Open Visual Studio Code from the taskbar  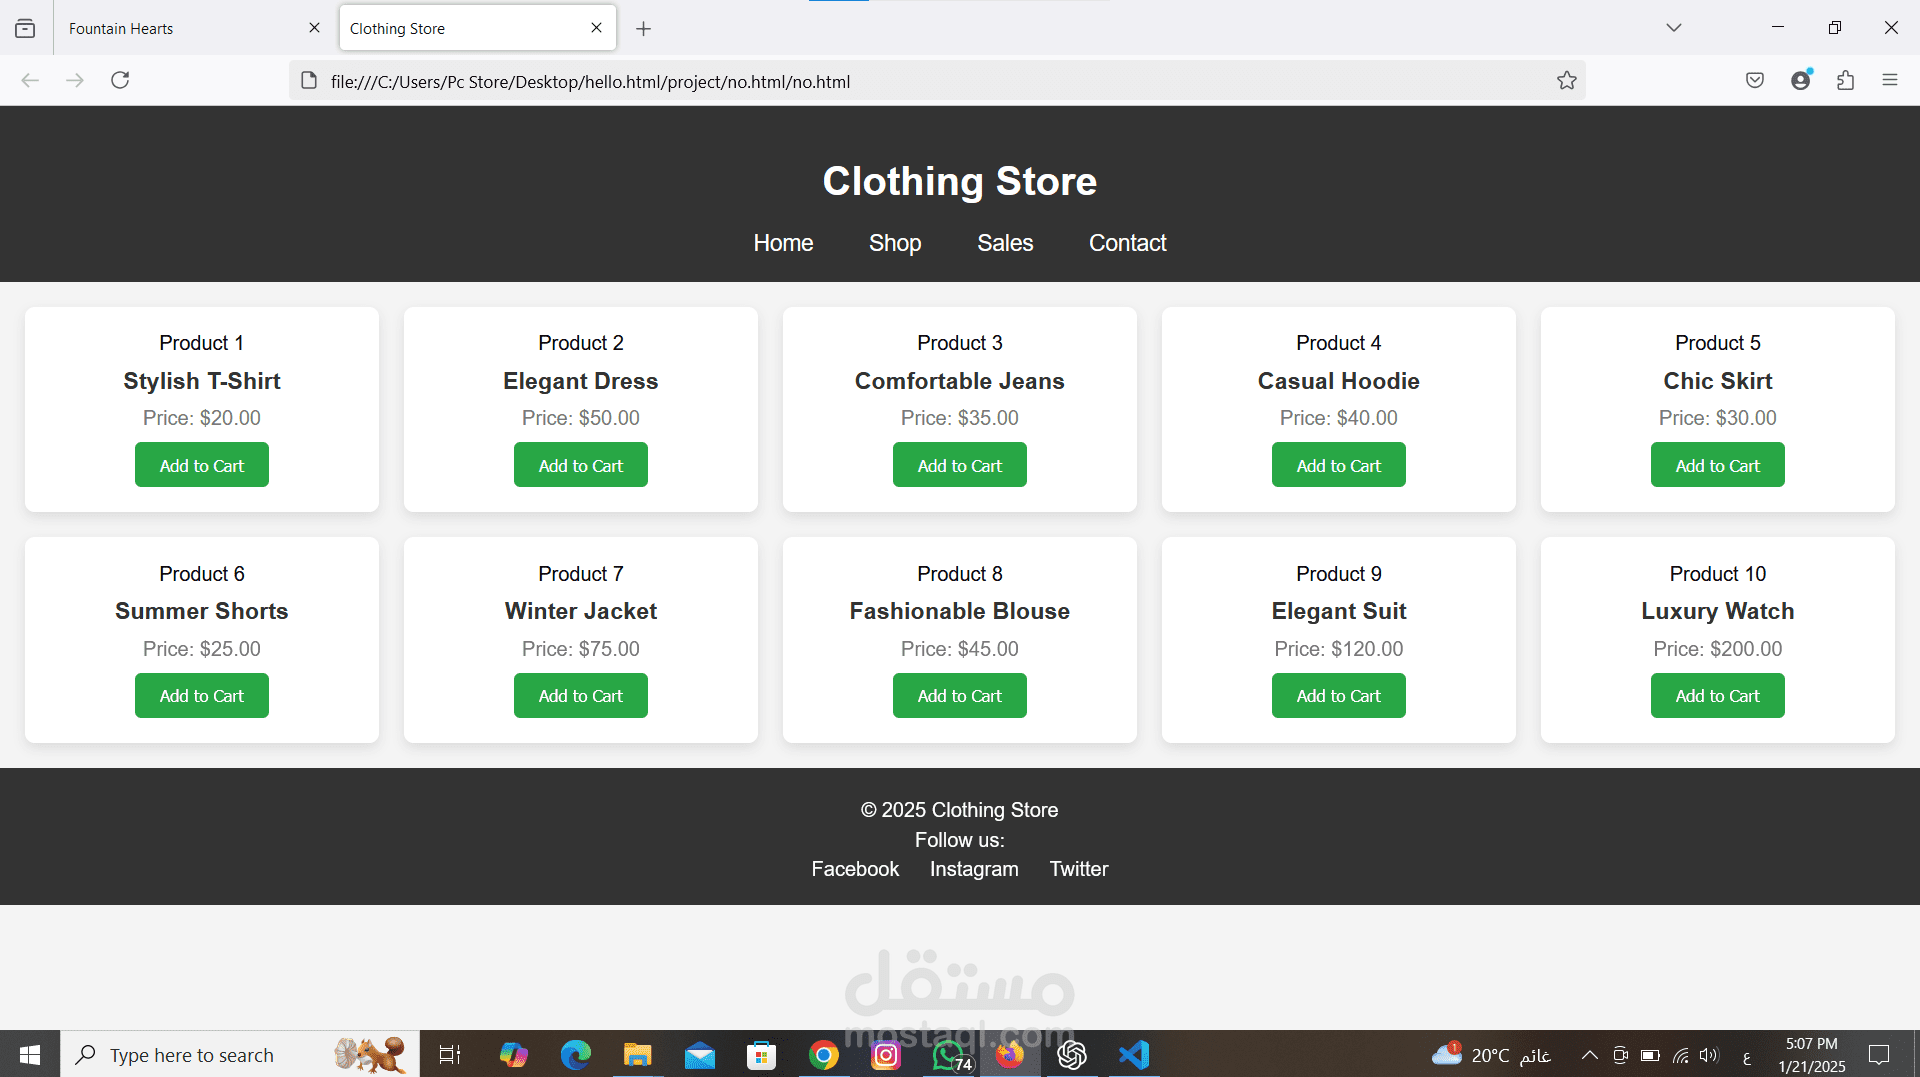[1134, 1054]
